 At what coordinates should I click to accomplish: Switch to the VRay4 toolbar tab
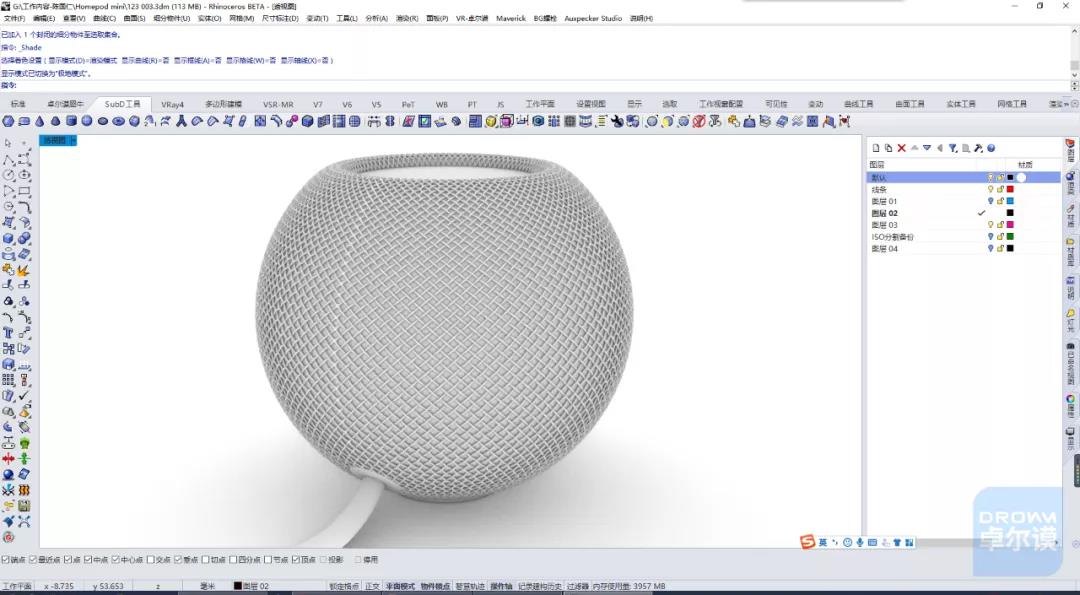172,105
